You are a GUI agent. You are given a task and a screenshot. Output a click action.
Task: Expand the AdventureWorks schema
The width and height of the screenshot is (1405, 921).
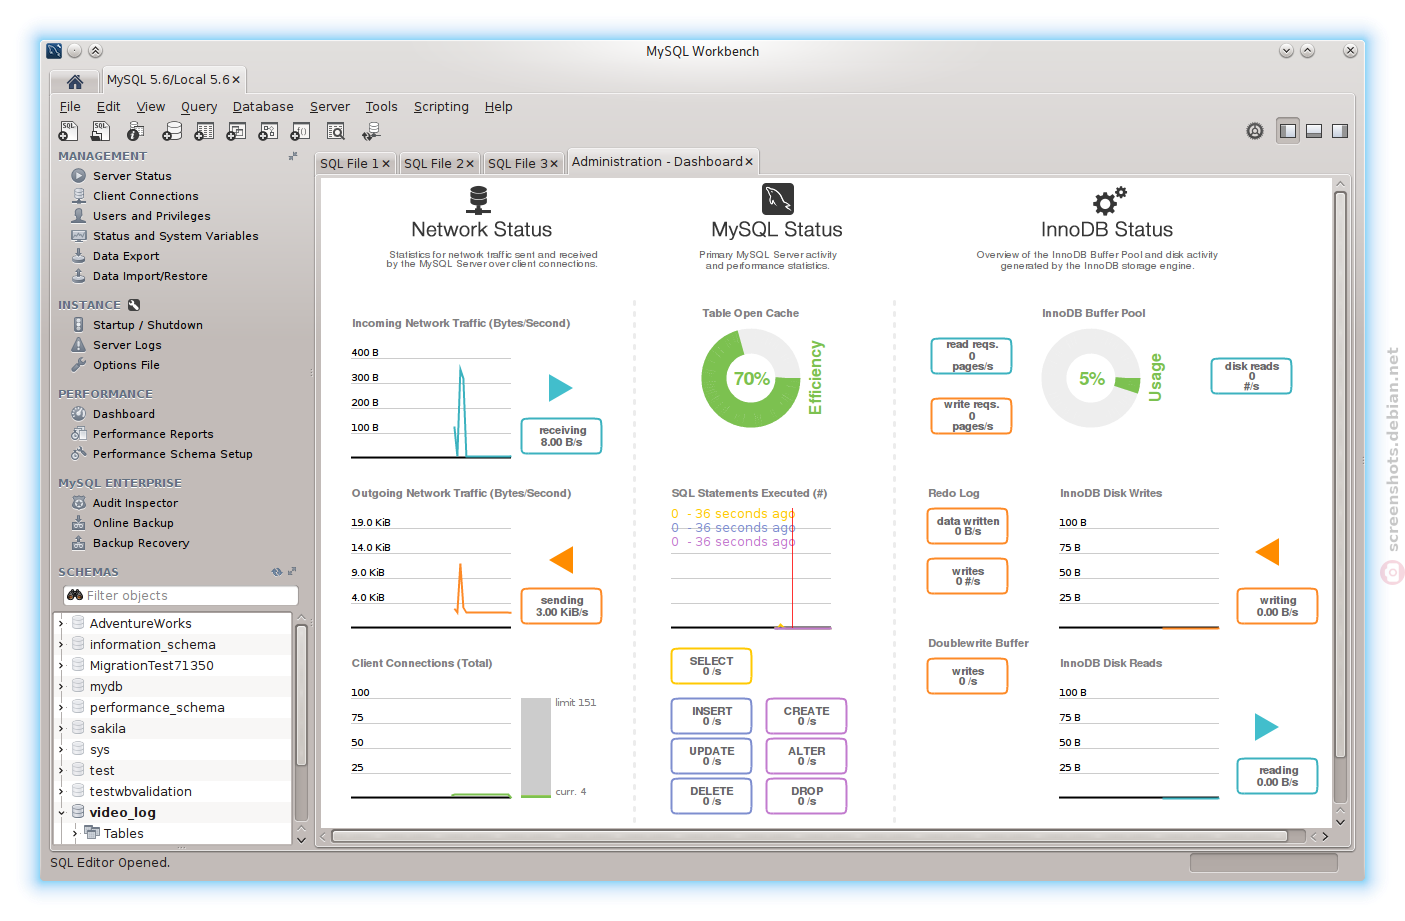tap(61, 623)
